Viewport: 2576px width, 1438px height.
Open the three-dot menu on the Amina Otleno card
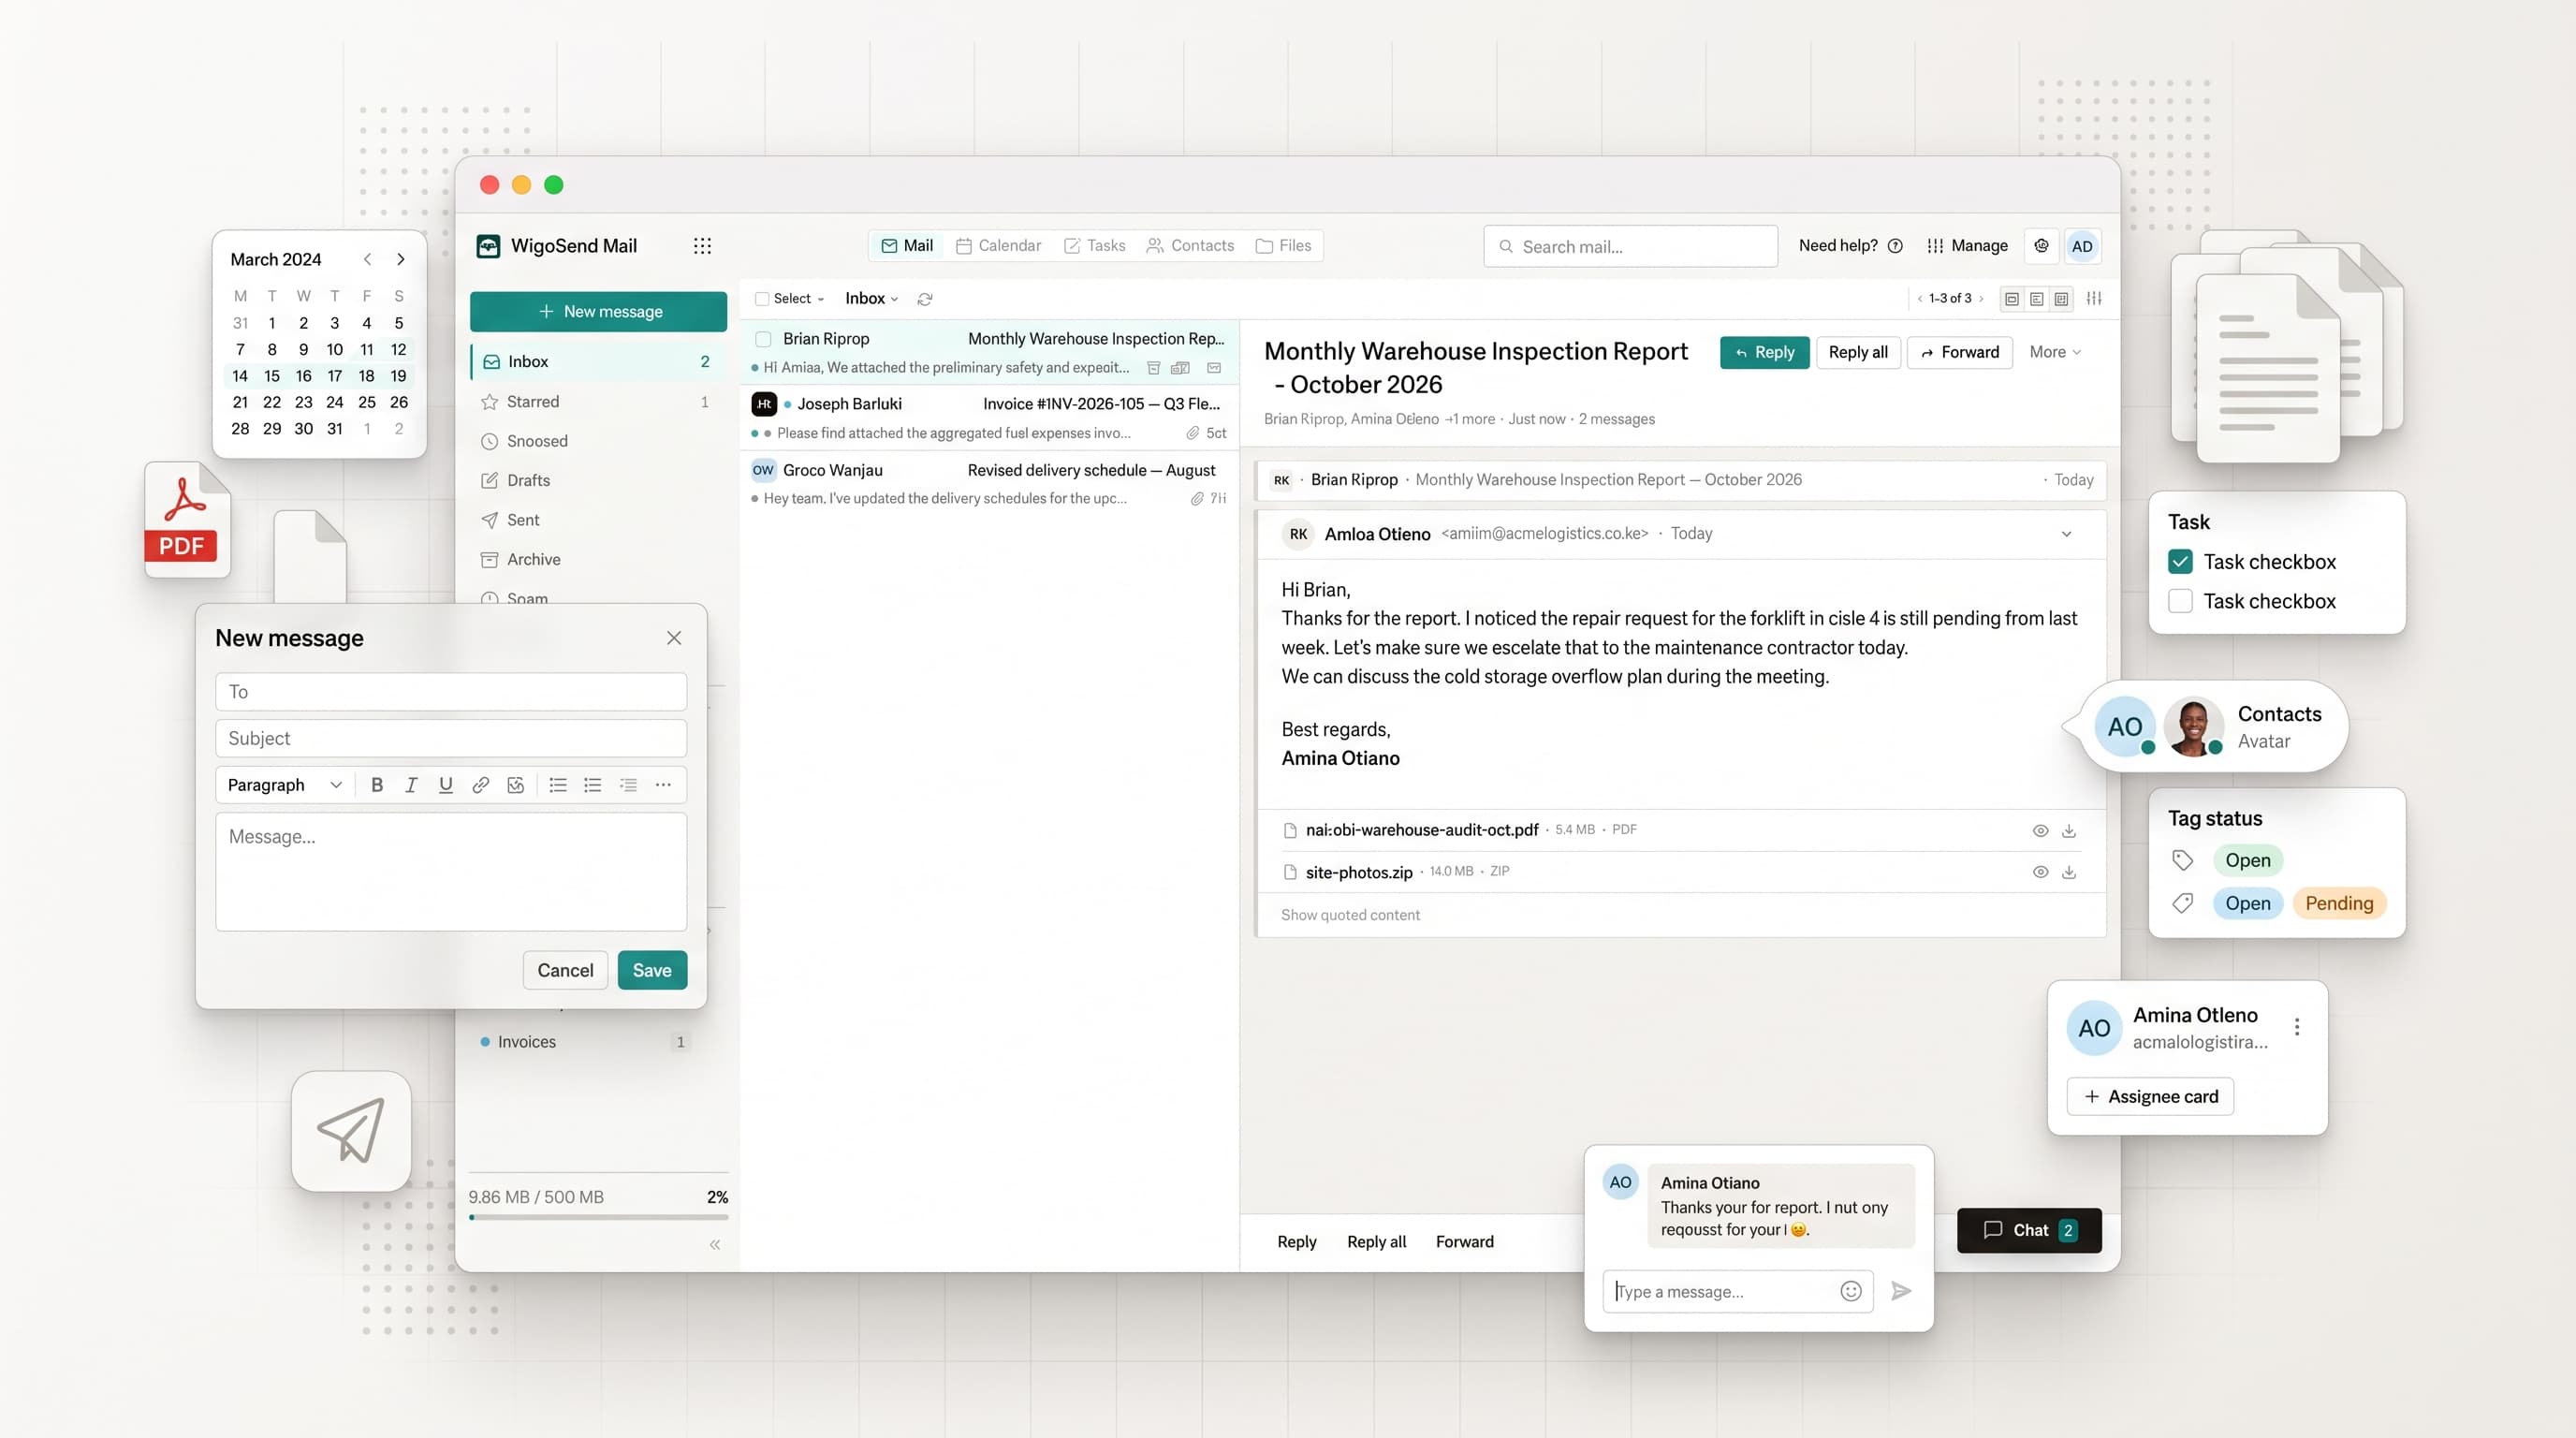(2297, 1027)
